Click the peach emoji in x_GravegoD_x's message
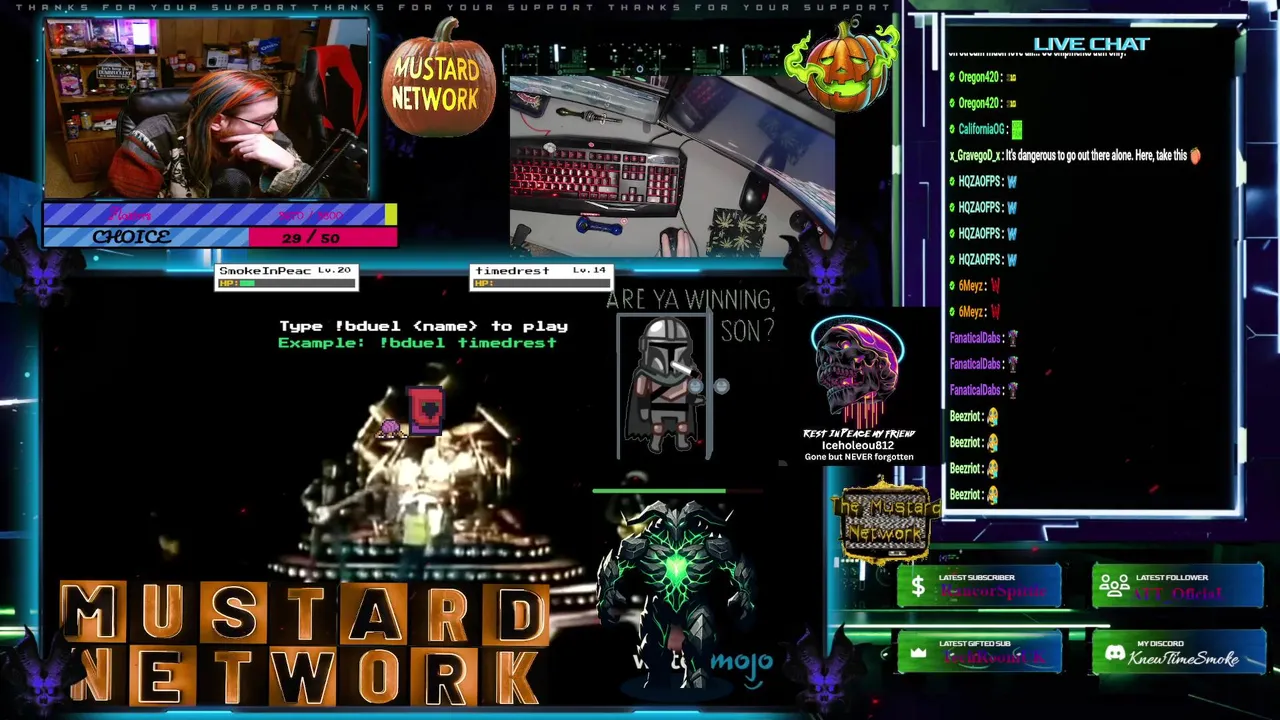 [1194, 155]
